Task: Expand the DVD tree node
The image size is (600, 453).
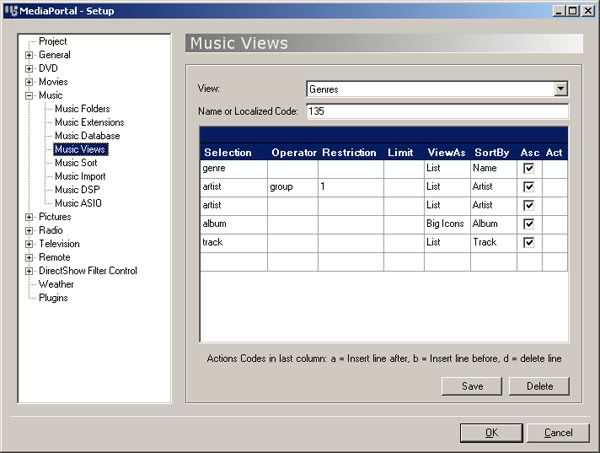Action: 29,69
